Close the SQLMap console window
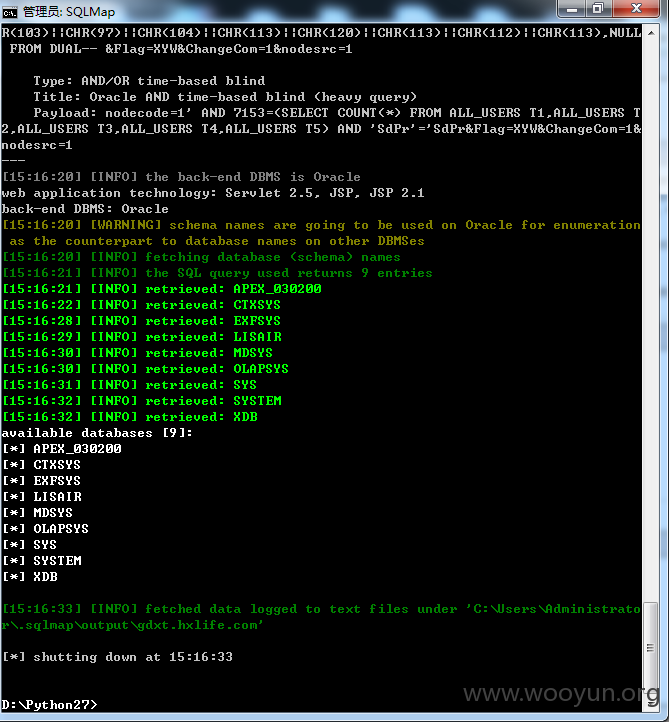This screenshot has height=722, width=669. click(636, 9)
